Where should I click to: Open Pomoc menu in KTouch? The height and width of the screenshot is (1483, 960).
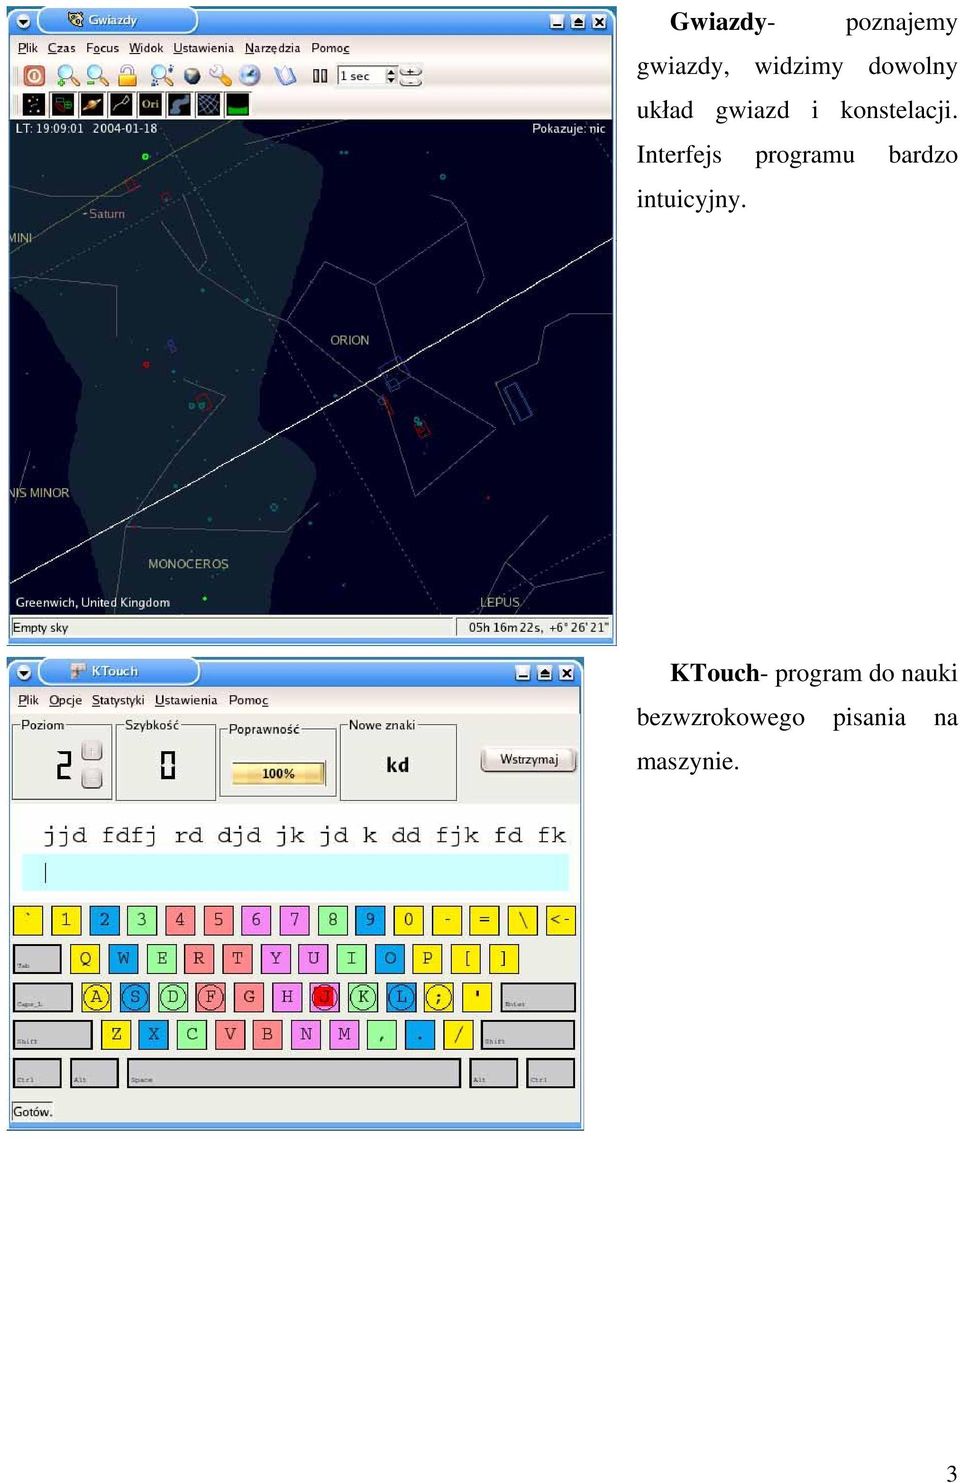248,700
